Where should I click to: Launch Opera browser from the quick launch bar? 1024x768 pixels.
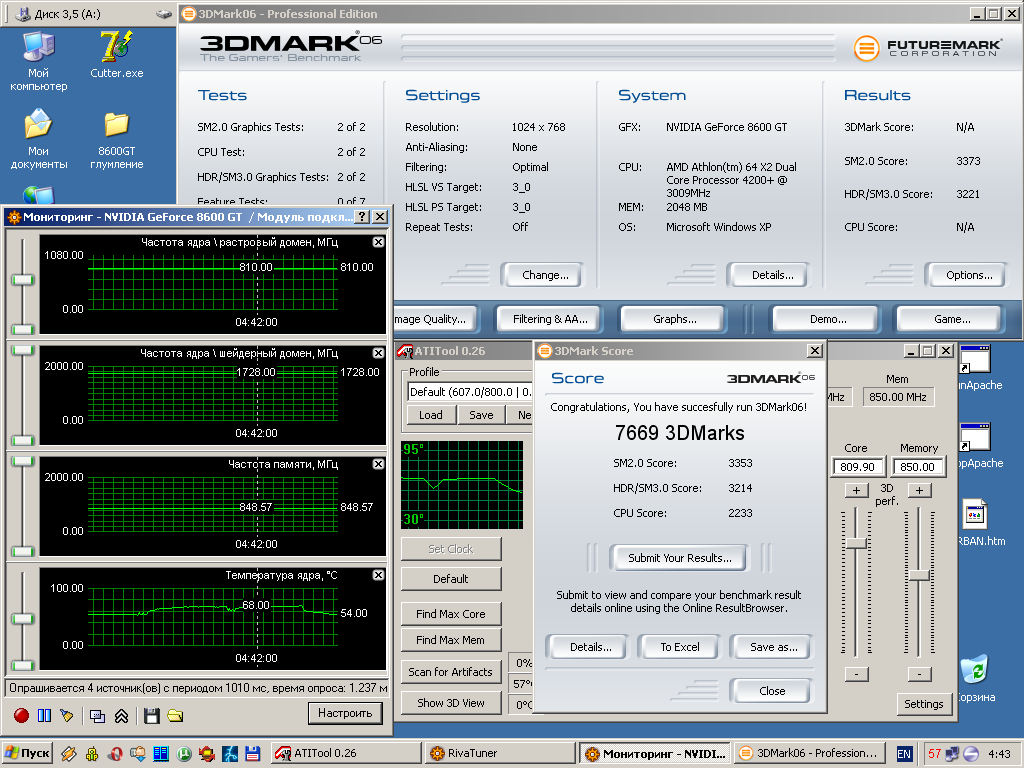[x=115, y=754]
